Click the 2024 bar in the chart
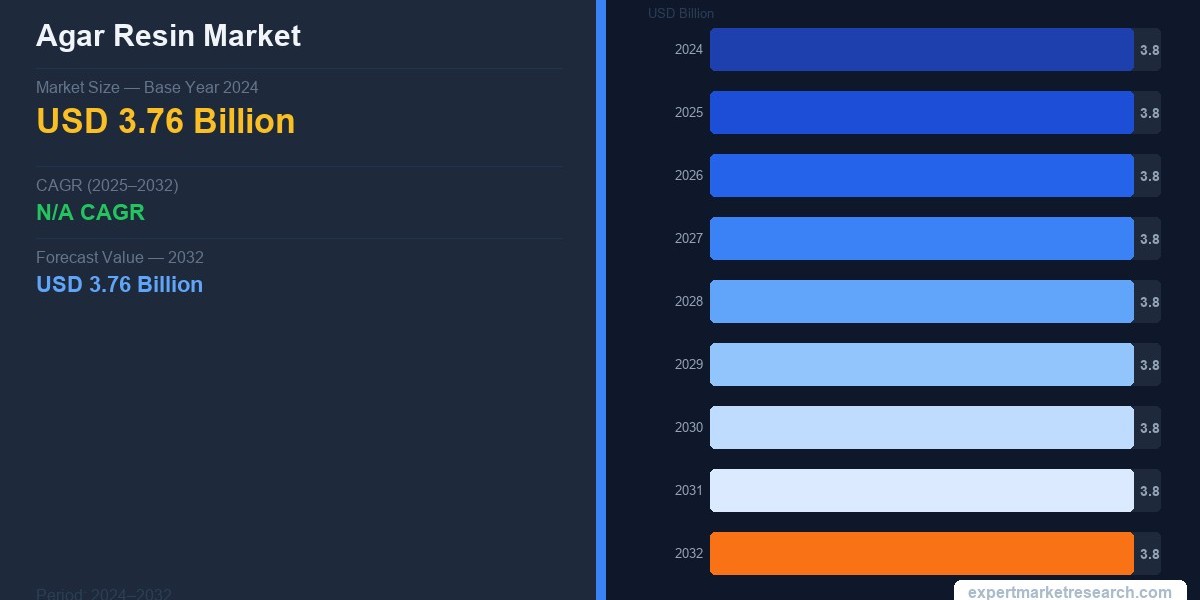Image resolution: width=1200 pixels, height=600 pixels. [x=921, y=50]
